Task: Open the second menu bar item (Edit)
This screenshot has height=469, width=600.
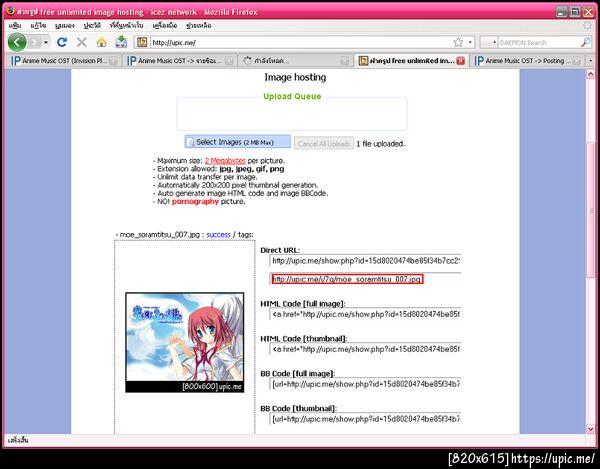Action: click(x=38, y=25)
